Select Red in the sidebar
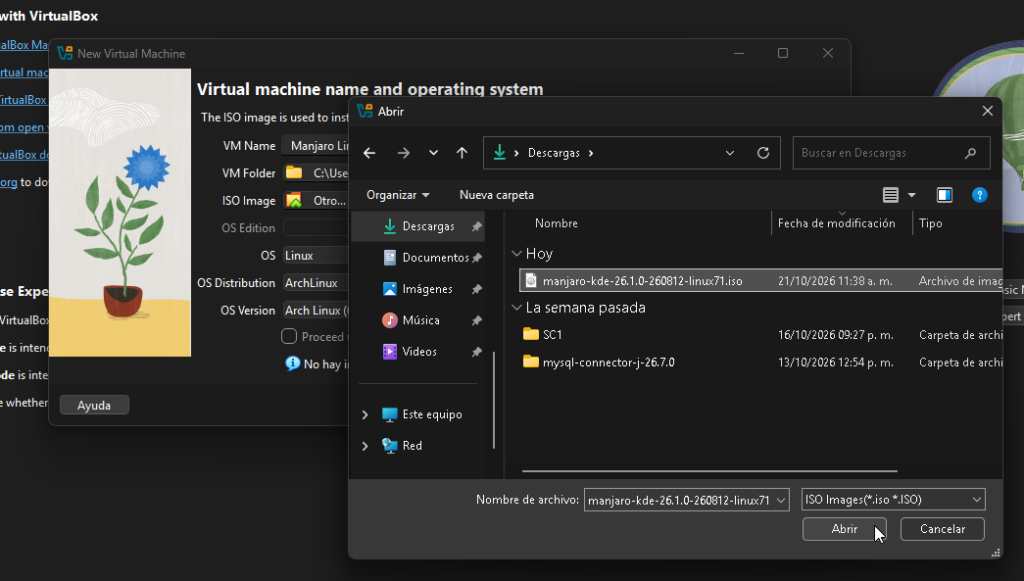1024x581 pixels. pos(402,446)
